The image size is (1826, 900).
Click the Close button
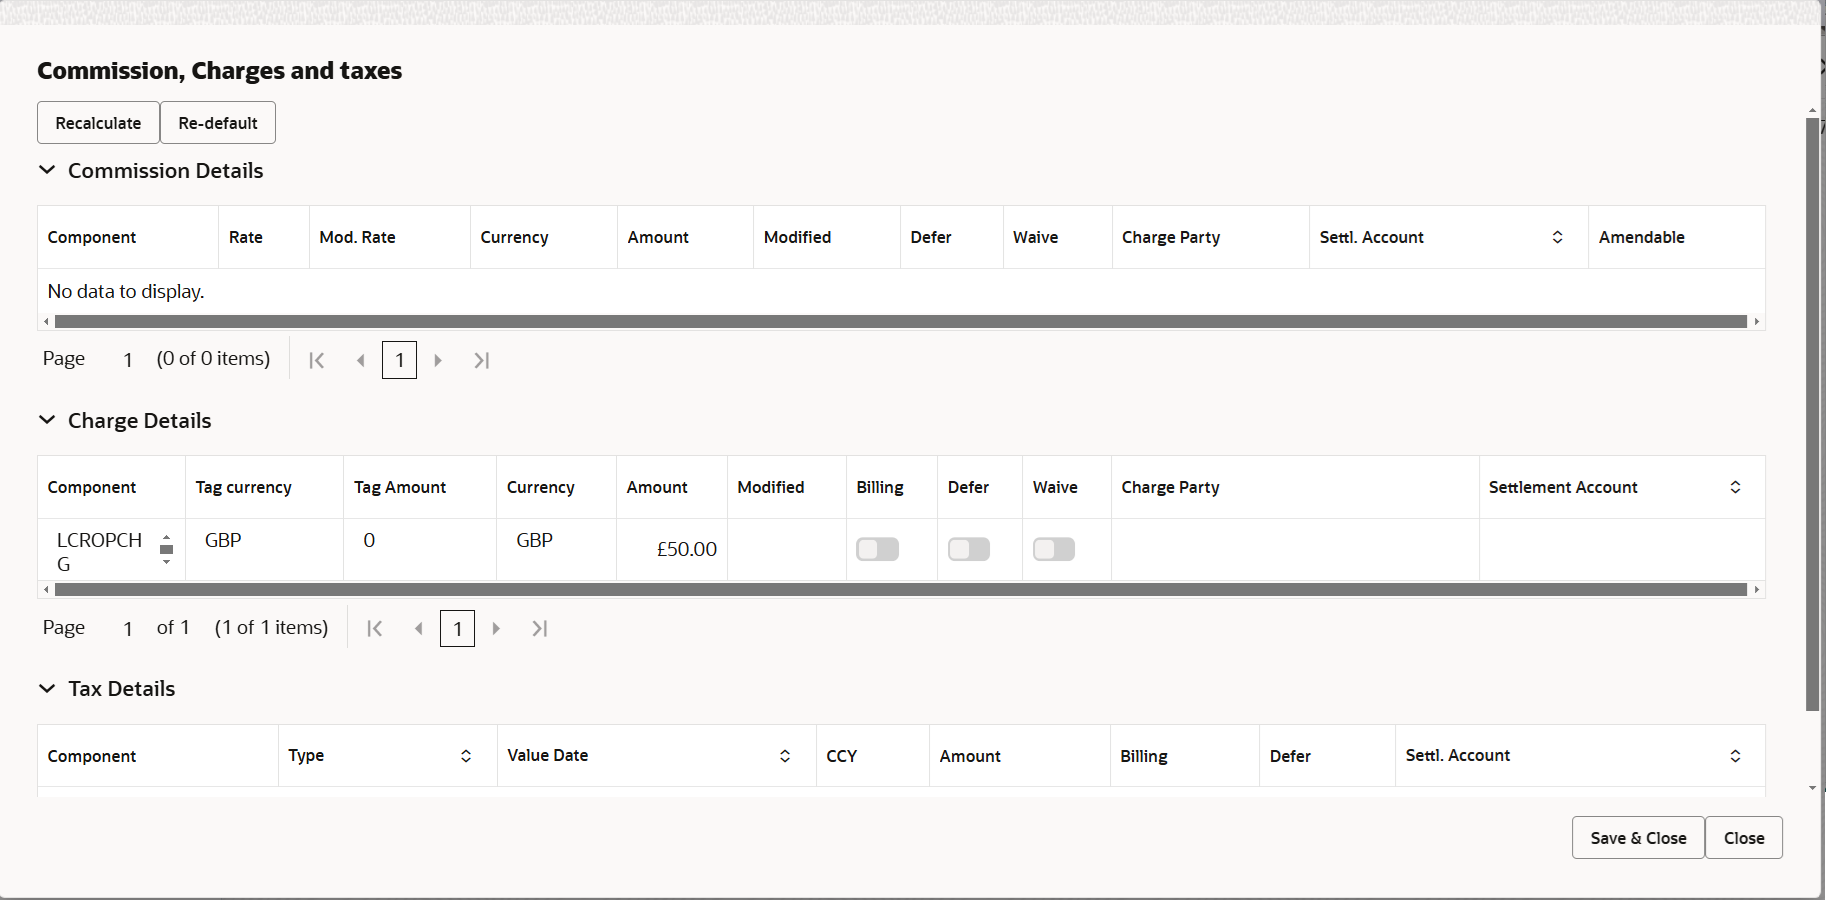pos(1744,838)
